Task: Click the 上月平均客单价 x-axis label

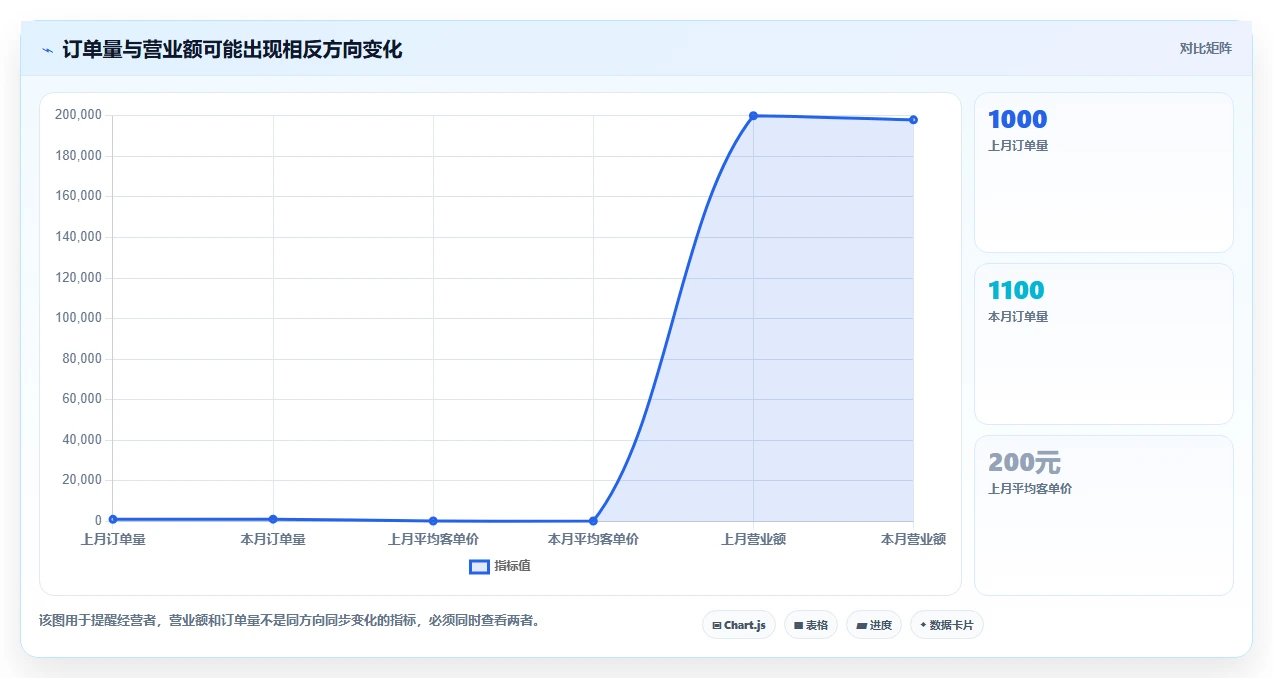Action: [x=433, y=540]
